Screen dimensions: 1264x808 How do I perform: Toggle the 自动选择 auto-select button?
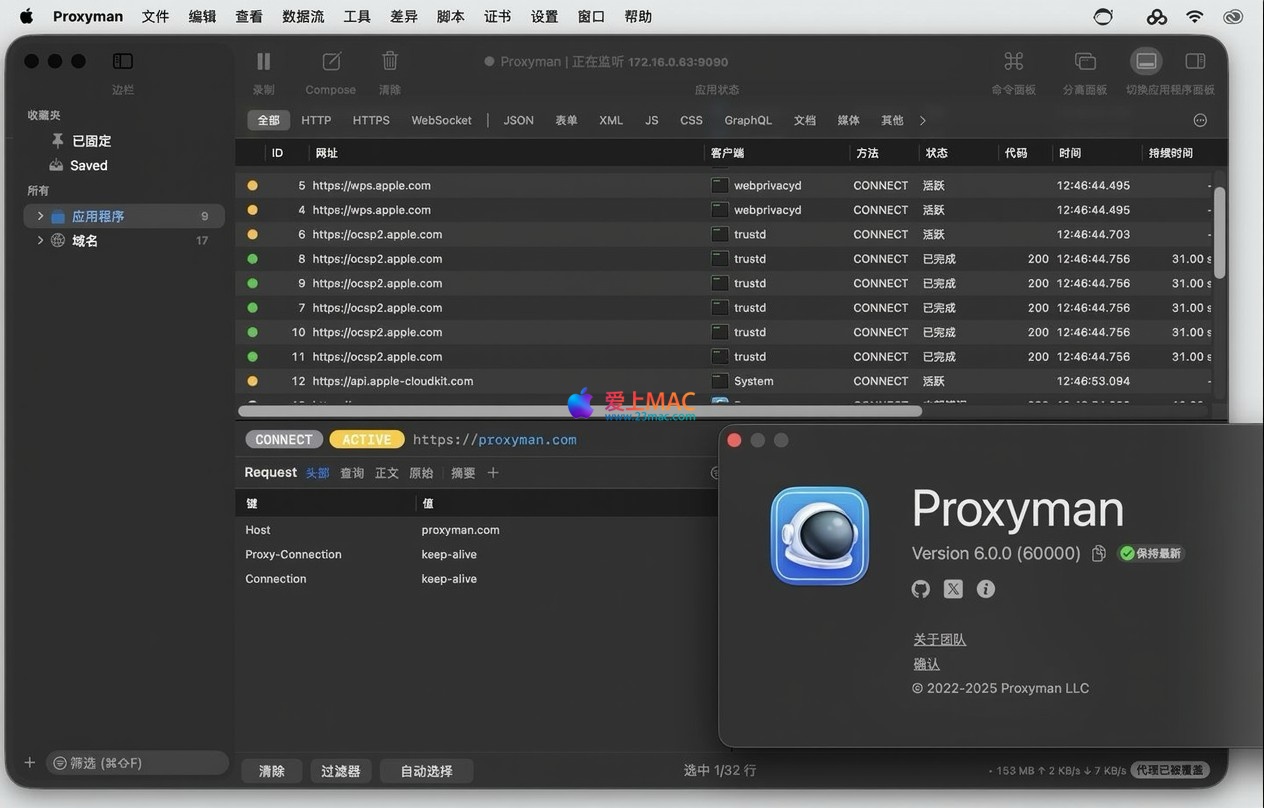coord(427,771)
